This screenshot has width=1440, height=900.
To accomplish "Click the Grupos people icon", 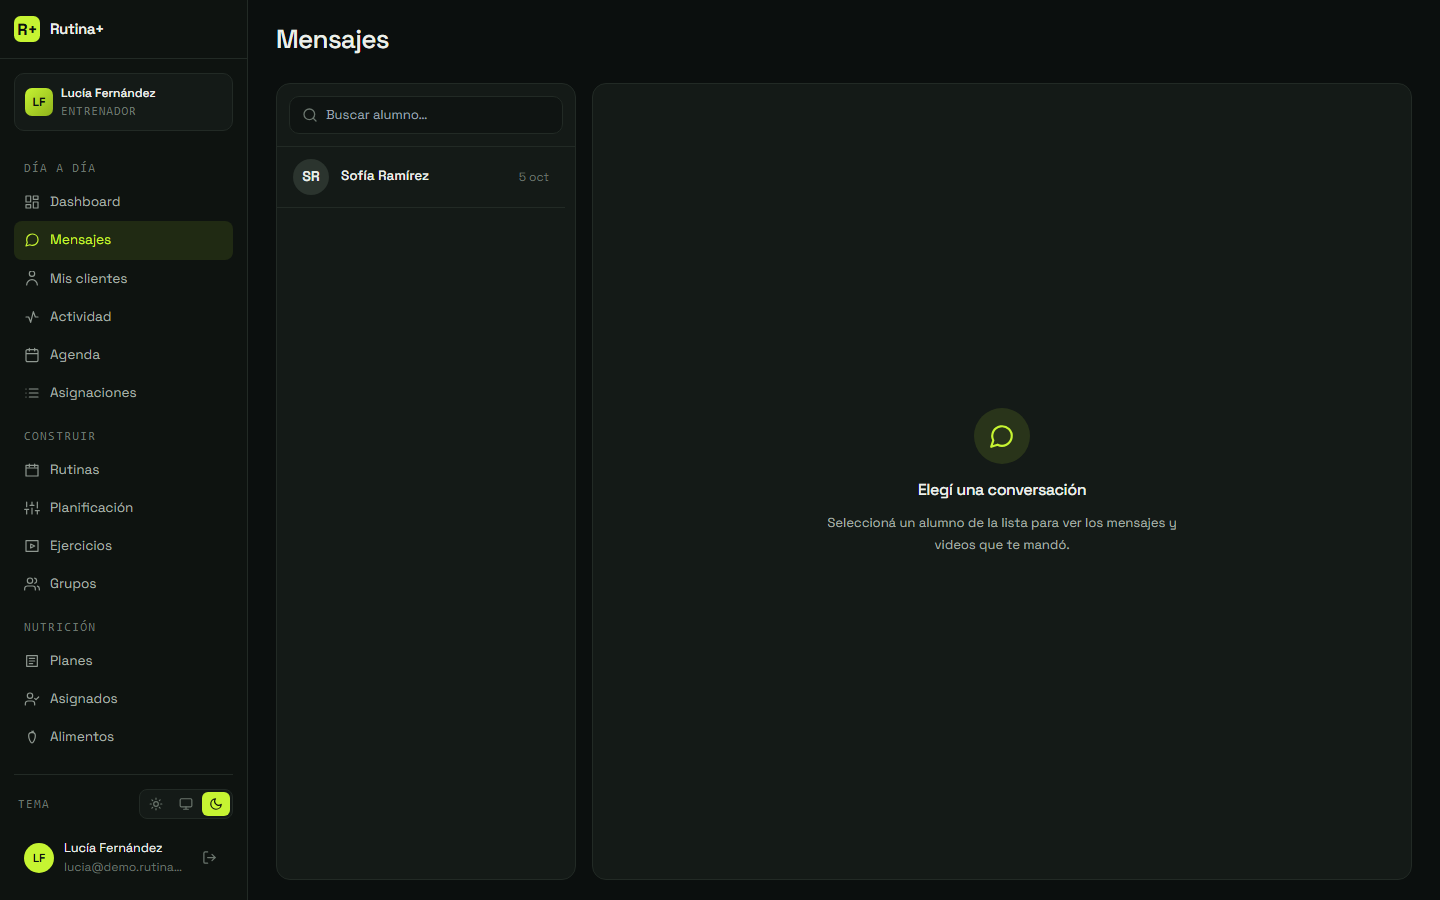I will coord(32,584).
